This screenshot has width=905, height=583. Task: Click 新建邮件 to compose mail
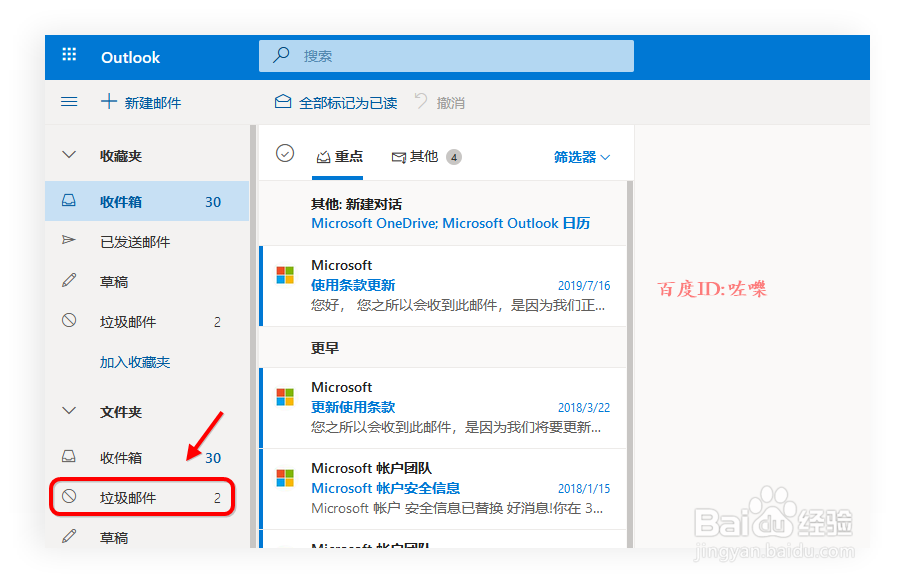[141, 102]
